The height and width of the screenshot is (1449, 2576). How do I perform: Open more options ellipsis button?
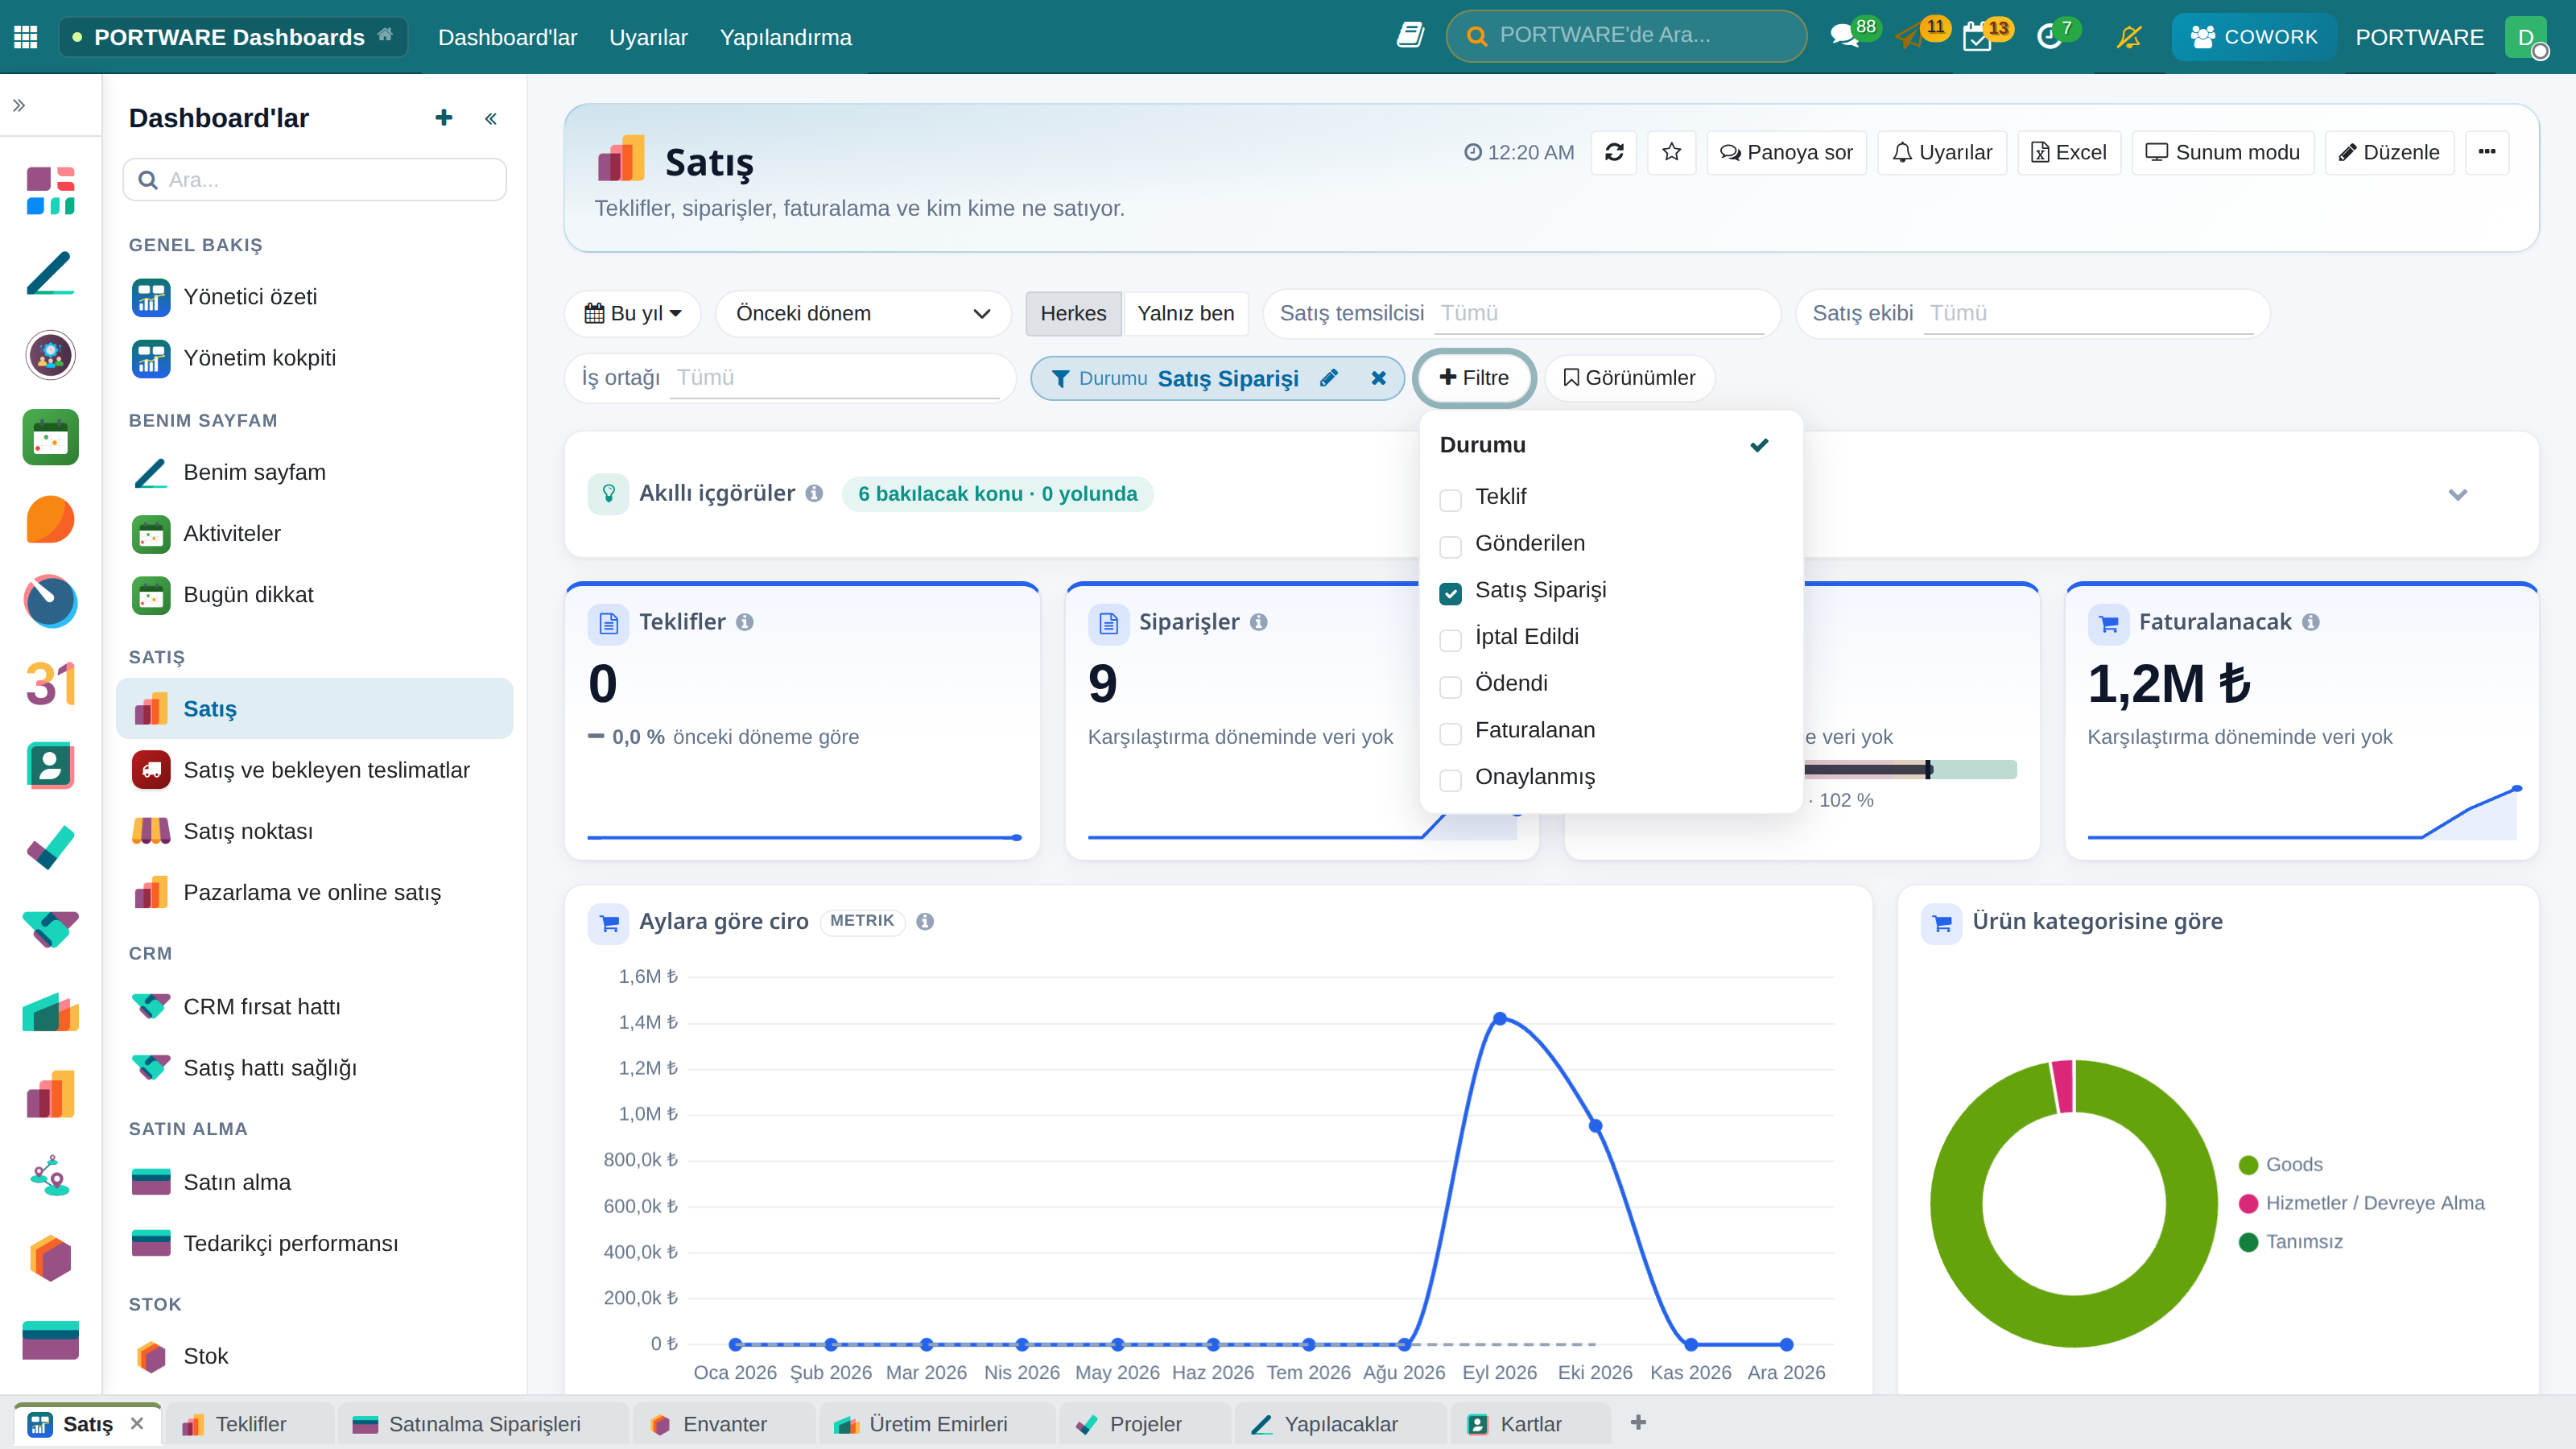(2487, 152)
